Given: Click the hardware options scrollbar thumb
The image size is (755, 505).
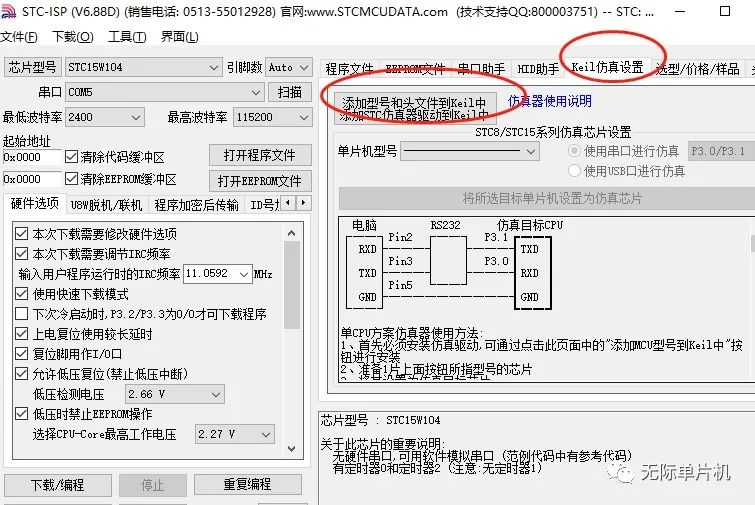Looking at the screenshot, I should click(292, 285).
